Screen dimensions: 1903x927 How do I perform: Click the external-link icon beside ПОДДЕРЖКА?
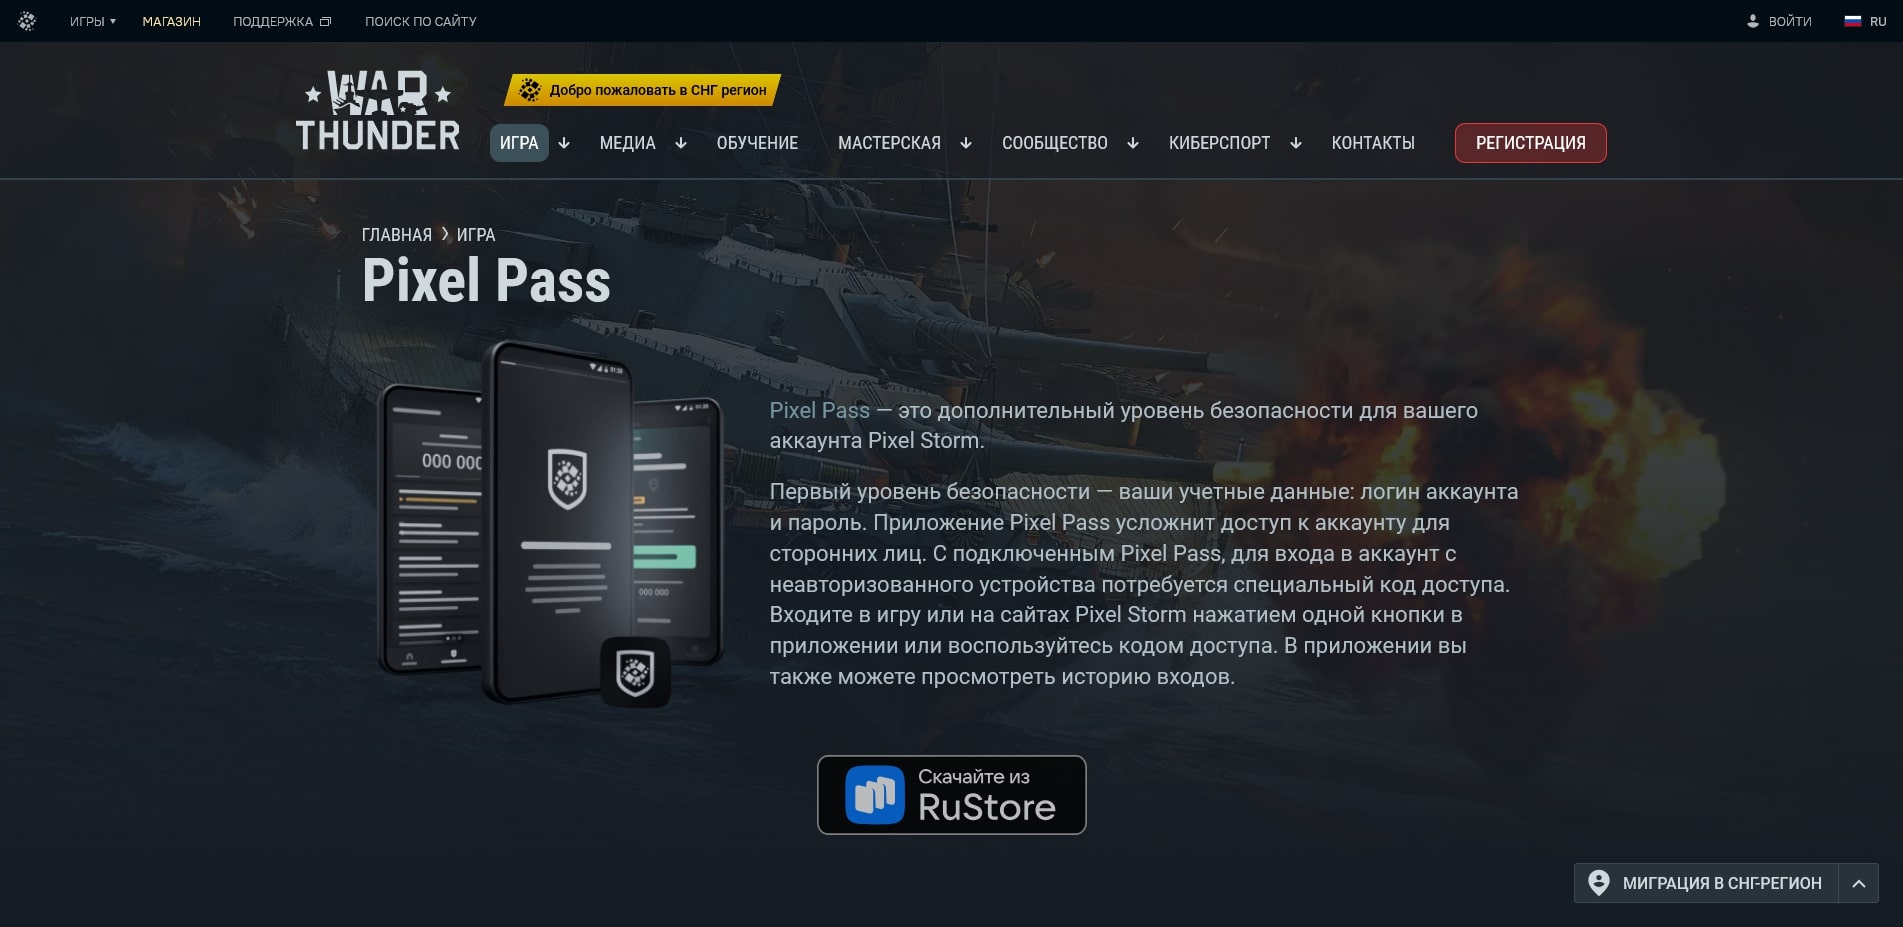(x=324, y=20)
